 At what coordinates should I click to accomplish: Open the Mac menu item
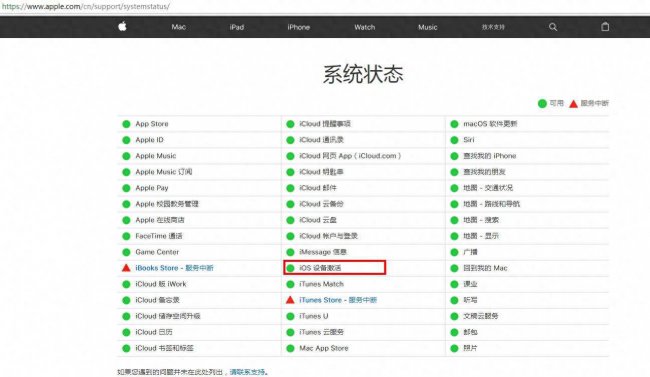click(x=179, y=27)
